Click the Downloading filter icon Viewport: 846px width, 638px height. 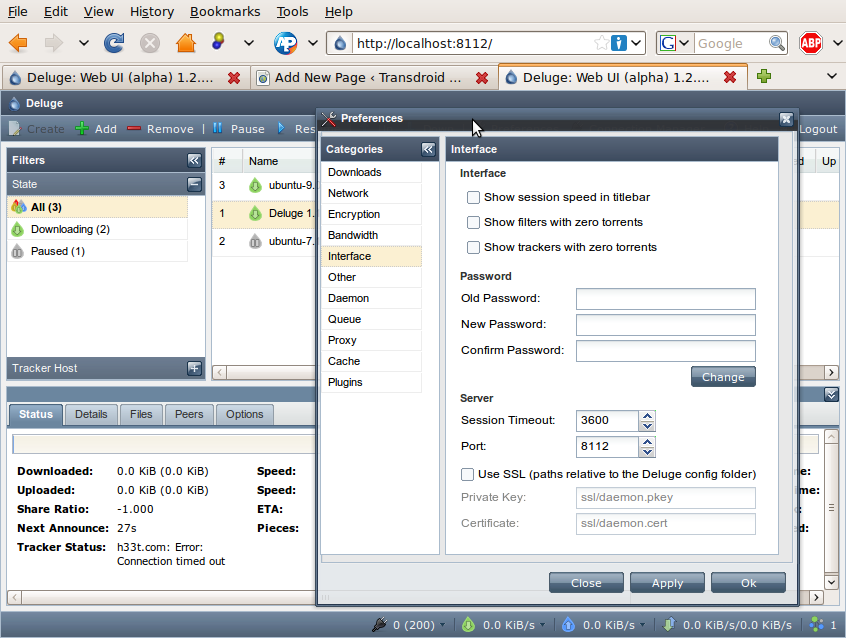18,229
